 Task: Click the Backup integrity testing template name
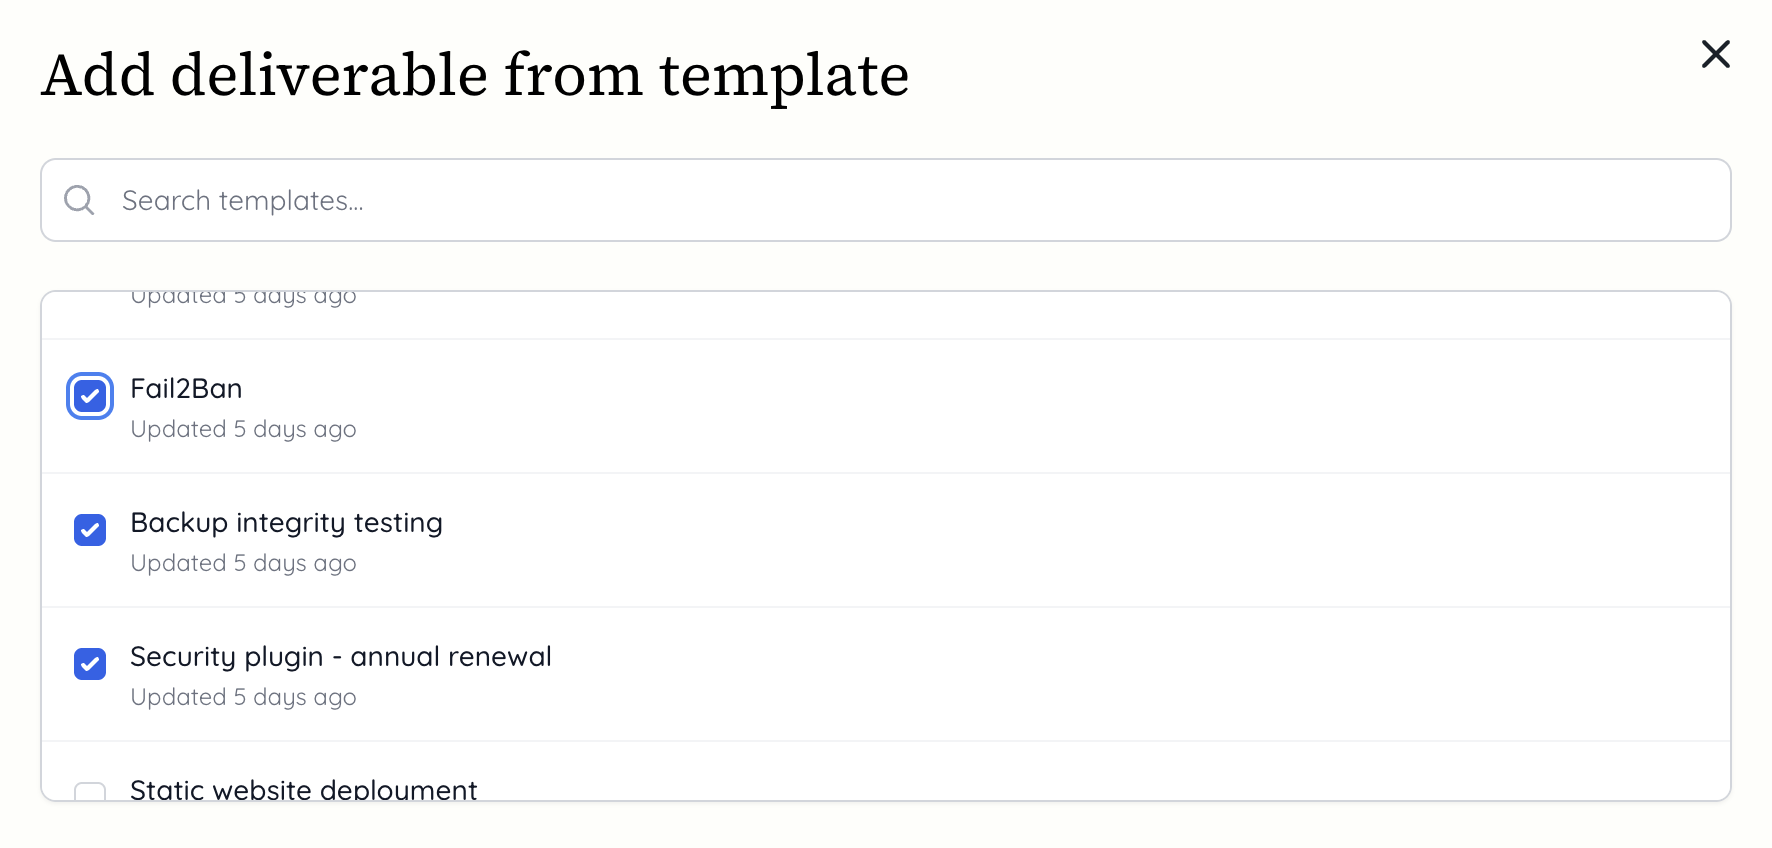[x=286, y=522]
